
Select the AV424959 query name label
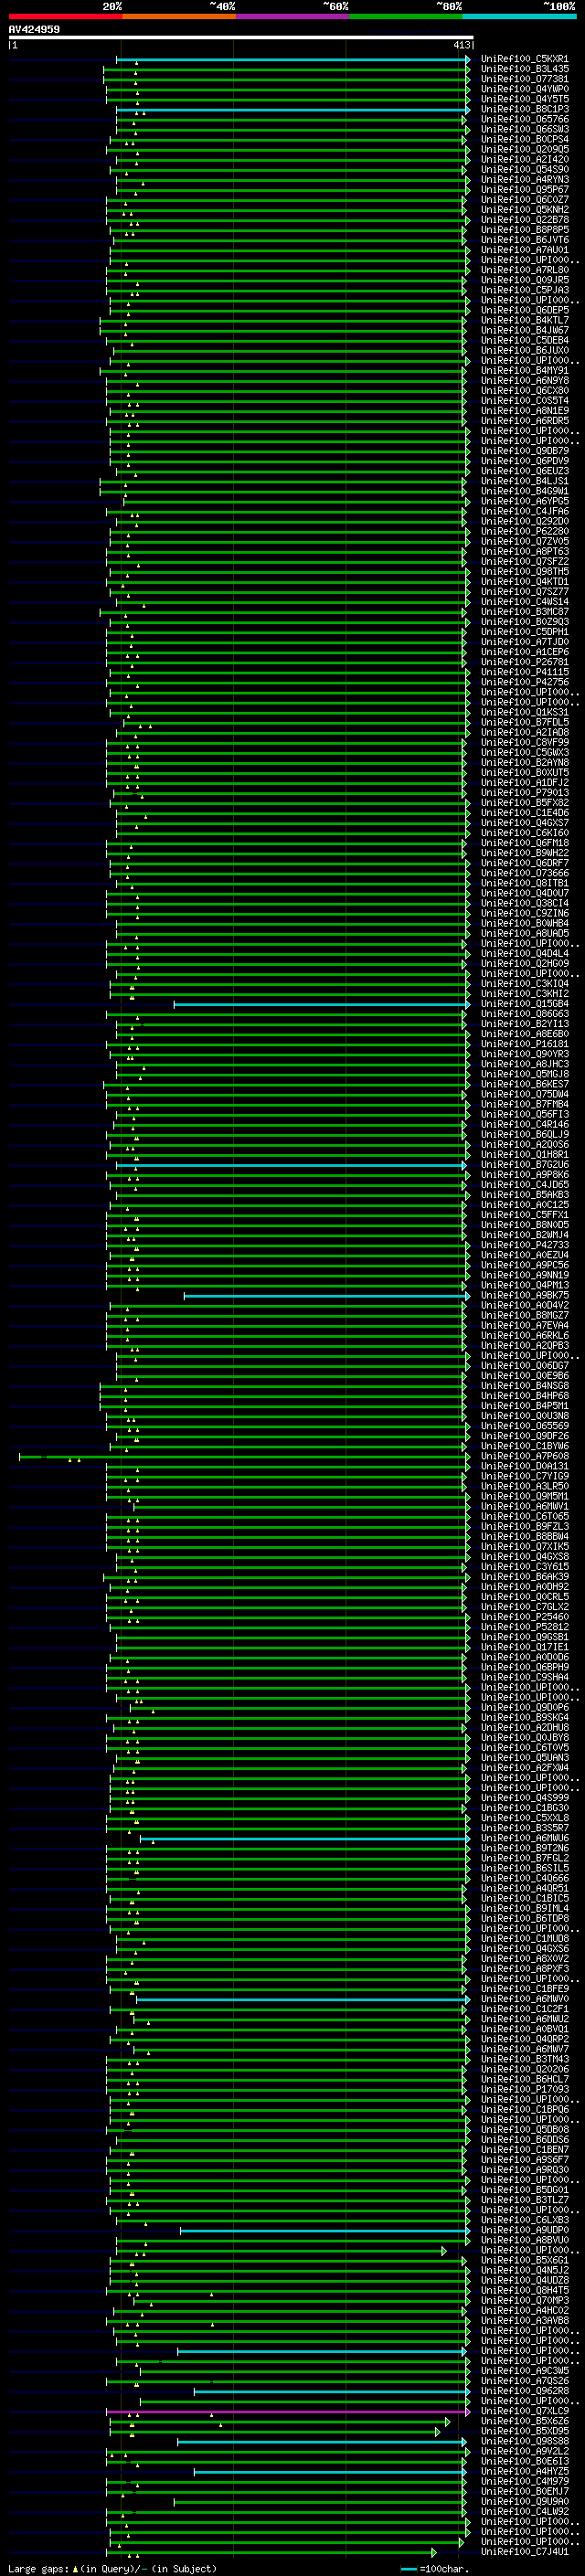coord(34,29)
